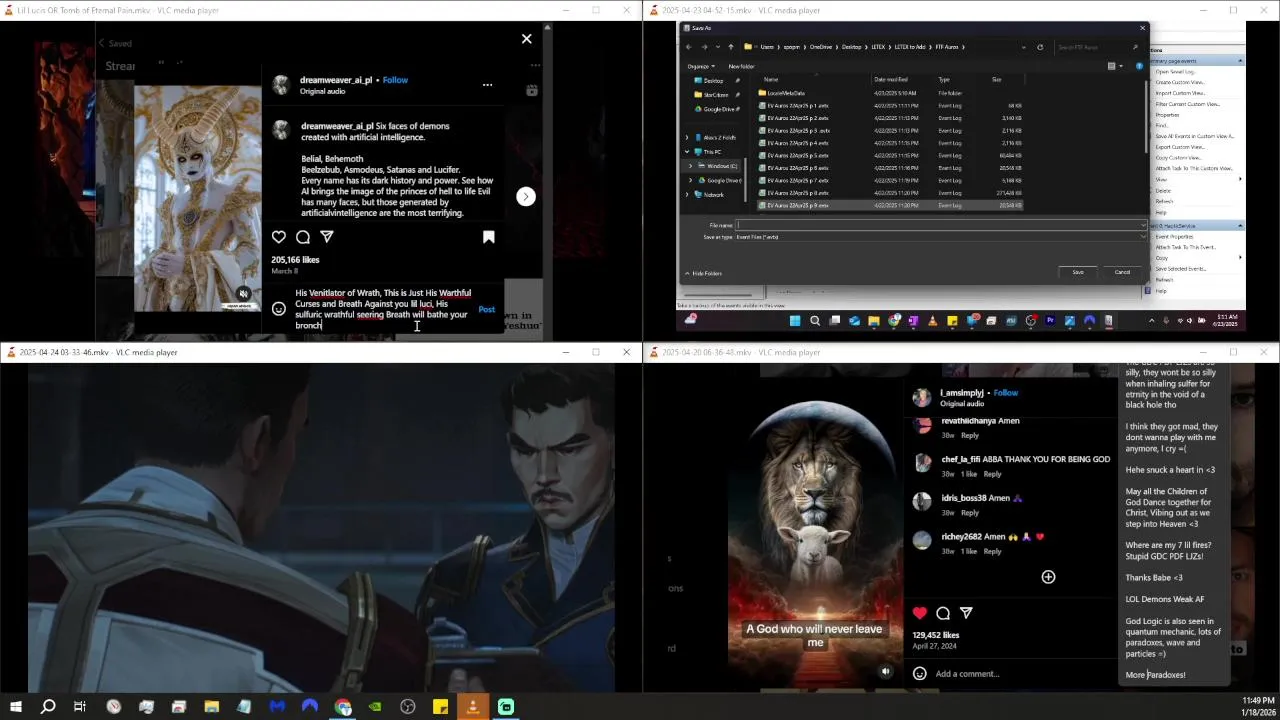This screenshot has height=720, width=1280.
Task: Reply to richey2682's comment
Action: (992, 551)
